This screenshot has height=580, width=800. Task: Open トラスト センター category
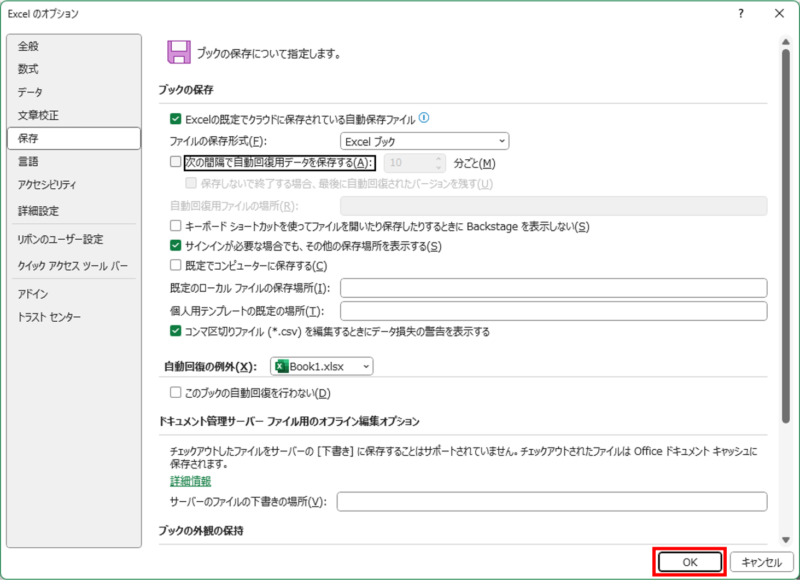click(74, 317)
